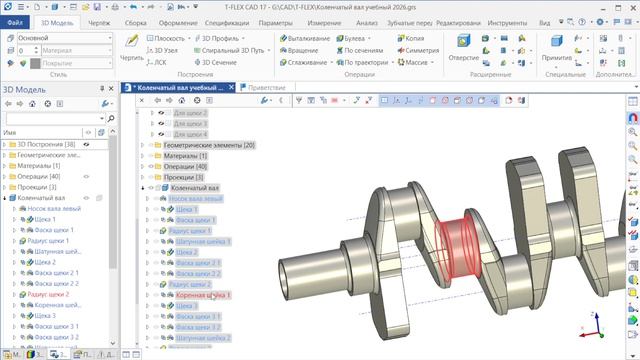Click the Чертить sketch tool

point(132,48)
